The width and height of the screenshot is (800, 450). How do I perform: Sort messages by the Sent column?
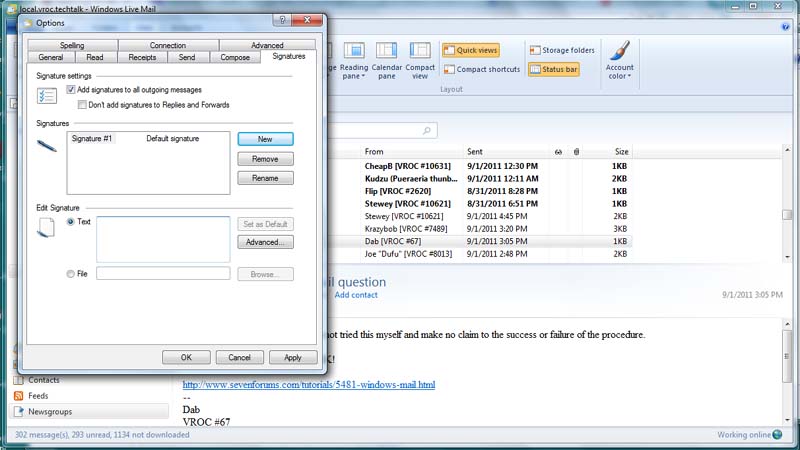[x=474, y=152]
